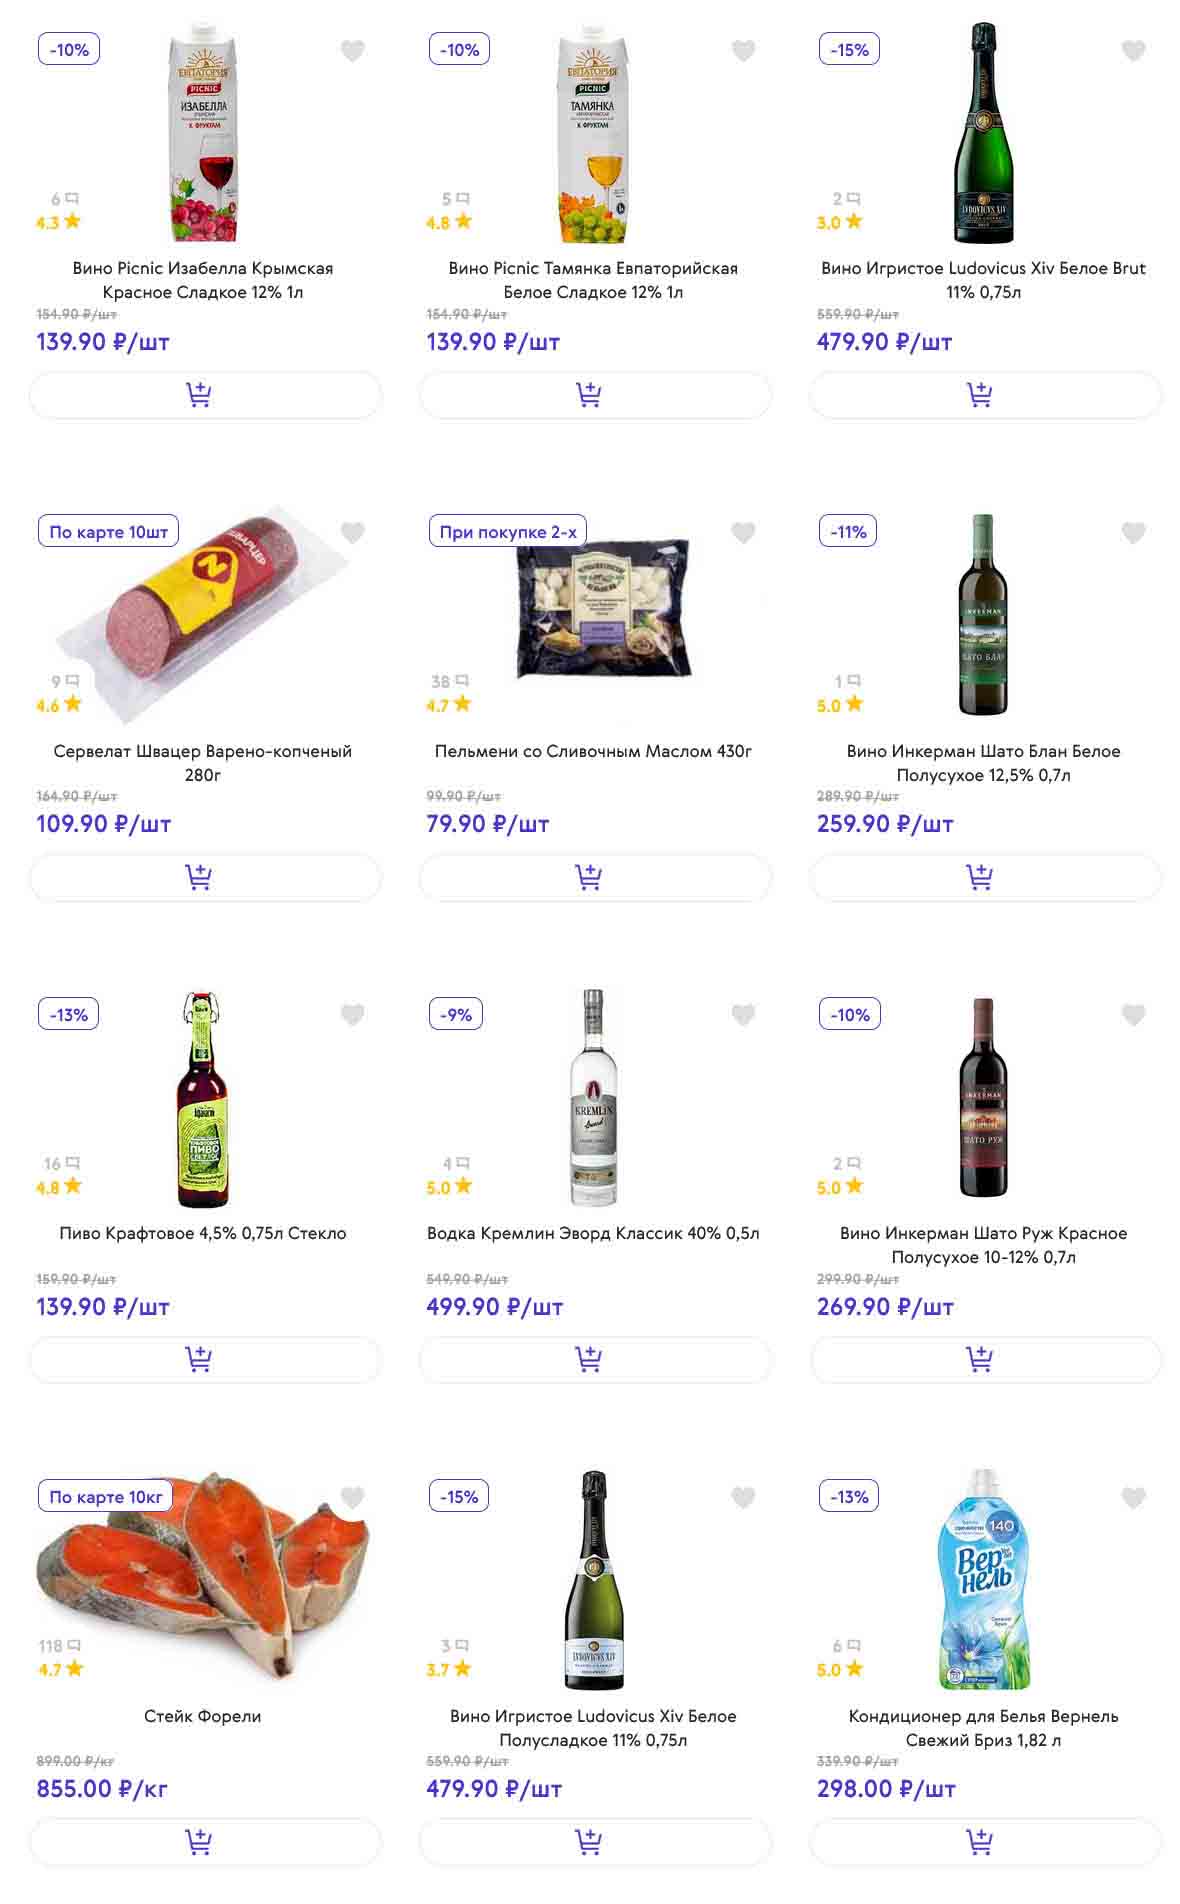Open Пиво Крафтовое 4,5% product title link
The width and height of the screenshot is (1180, 1904).
coord(203,1234)
